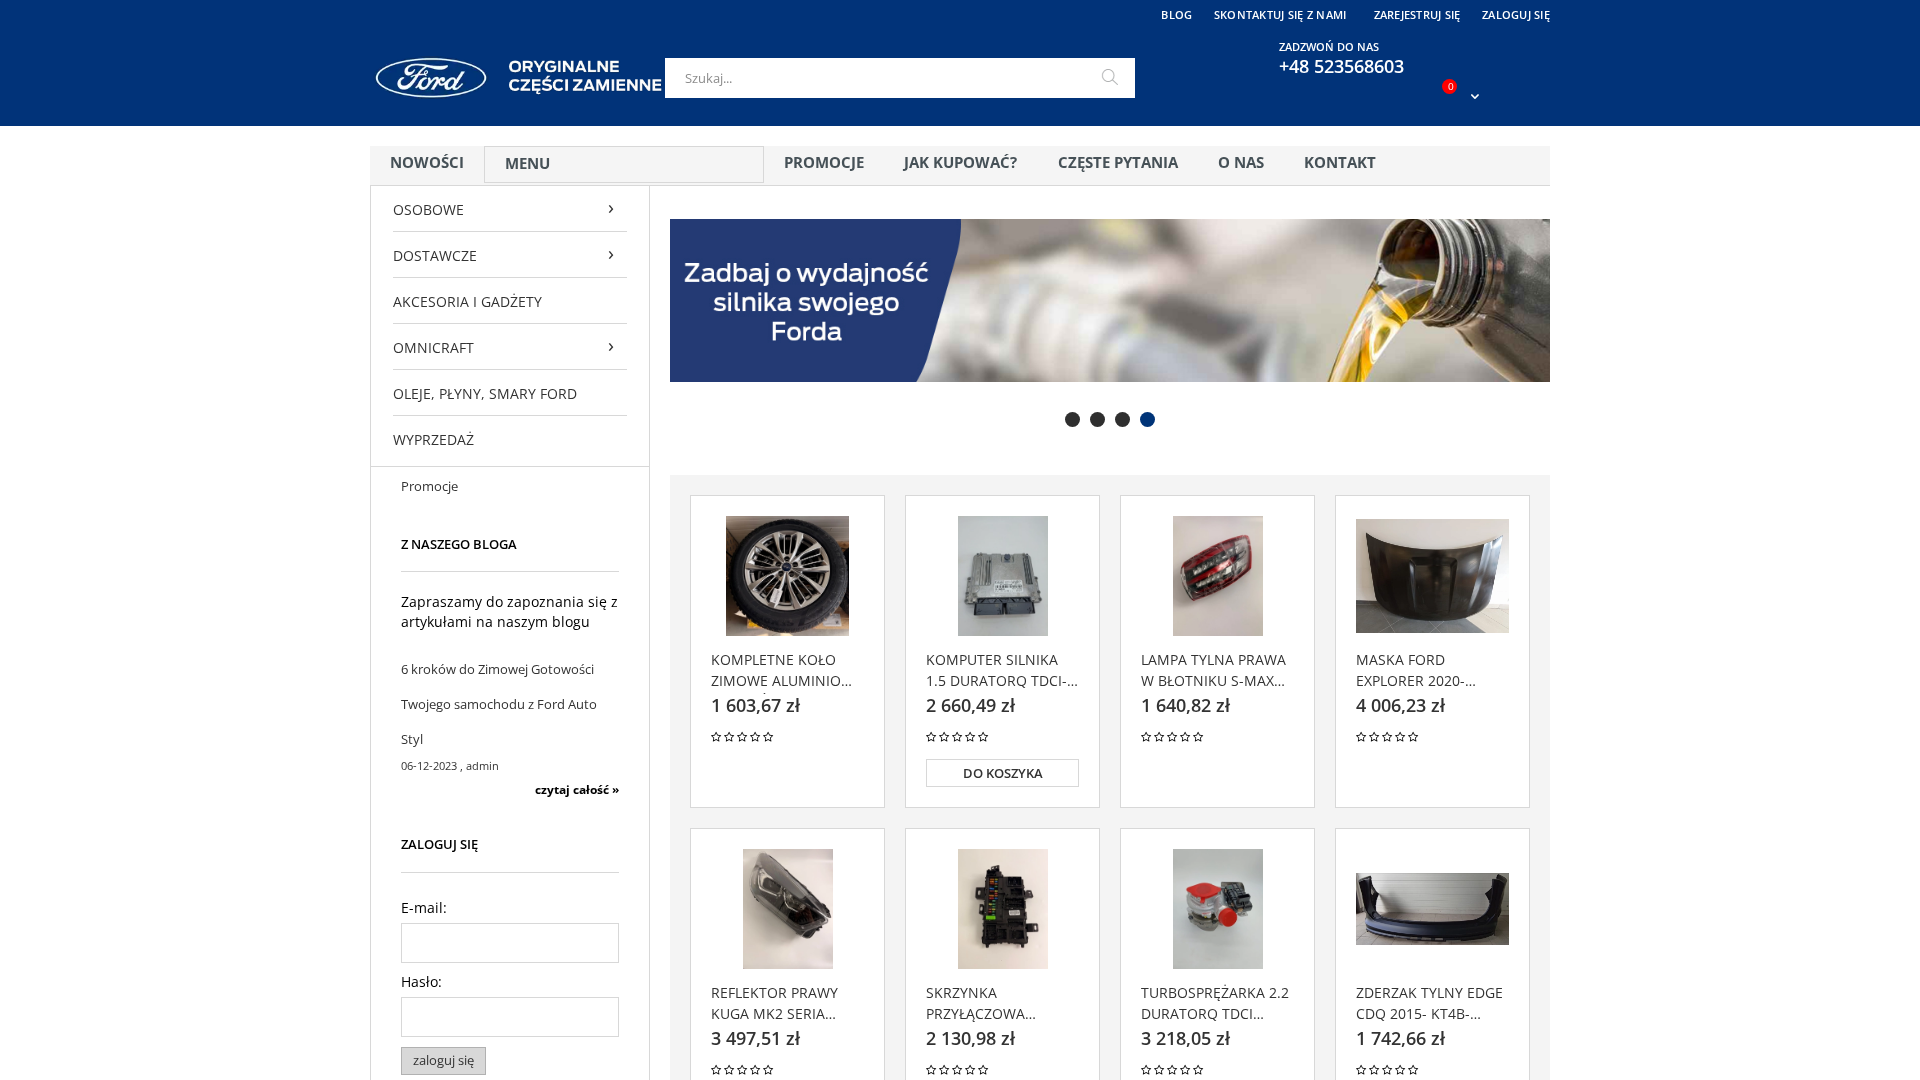
Task: Click the Ford logo in the header
Action: pos(431,78)
